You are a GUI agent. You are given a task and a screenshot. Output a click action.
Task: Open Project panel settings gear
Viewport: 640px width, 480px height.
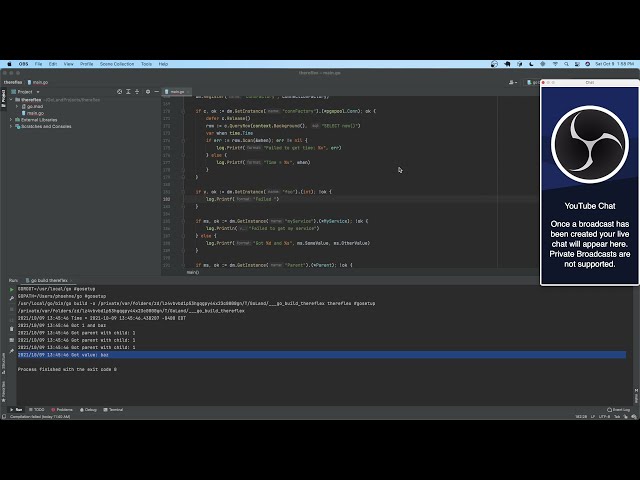pyautogui.click(x=148, y=92)
